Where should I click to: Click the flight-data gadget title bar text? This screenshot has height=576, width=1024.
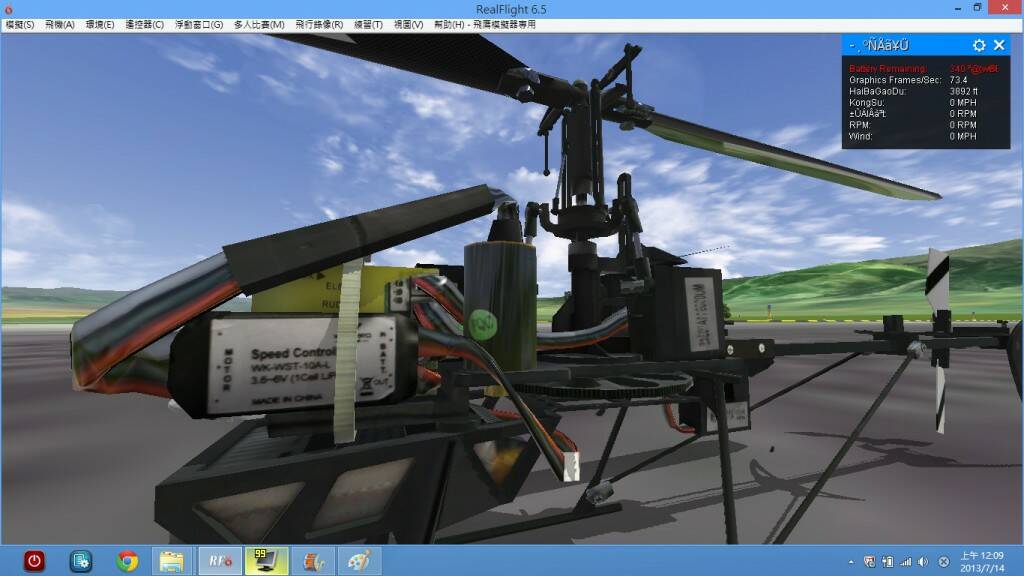pyautogui.click(x=886, y=45)
